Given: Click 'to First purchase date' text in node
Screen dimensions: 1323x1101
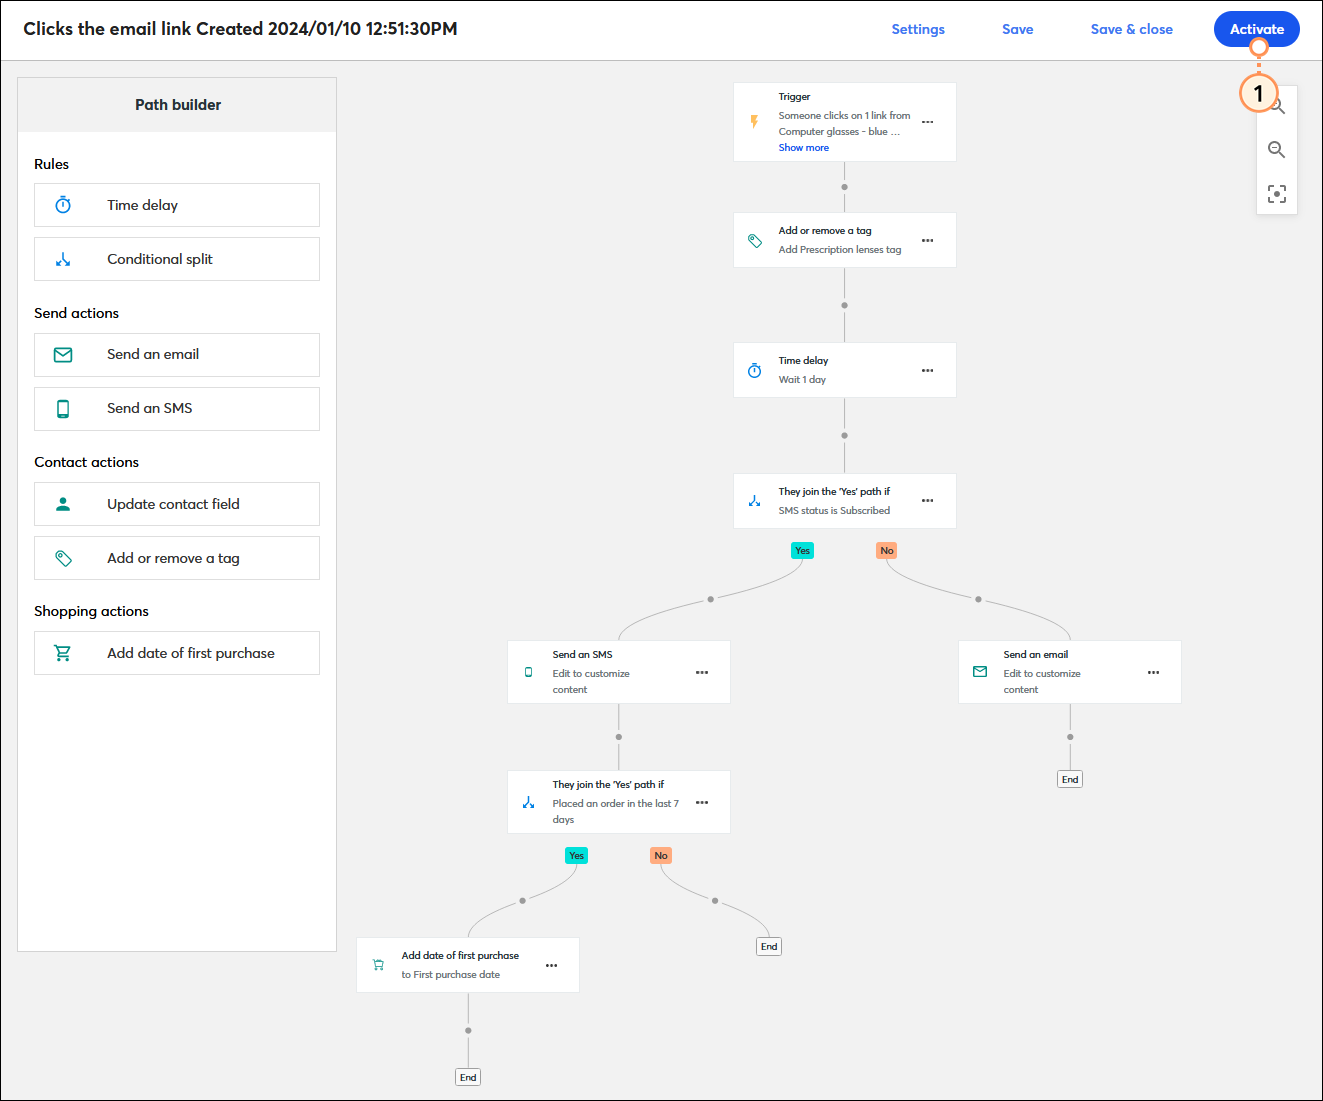Looking at the screenshot, I should (450, 975).
